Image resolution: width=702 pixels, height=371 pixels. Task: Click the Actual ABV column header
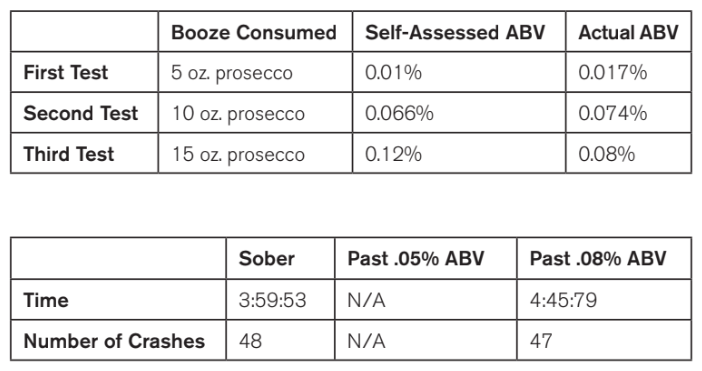629,32
